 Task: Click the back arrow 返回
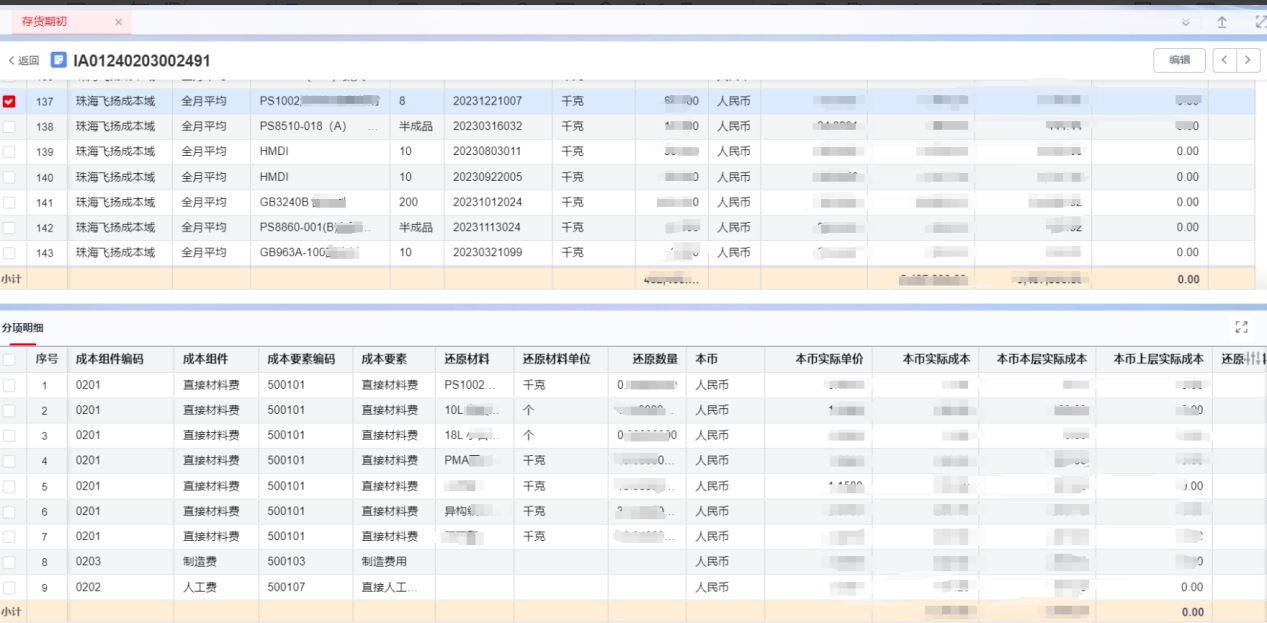click(x=23, y=61)
